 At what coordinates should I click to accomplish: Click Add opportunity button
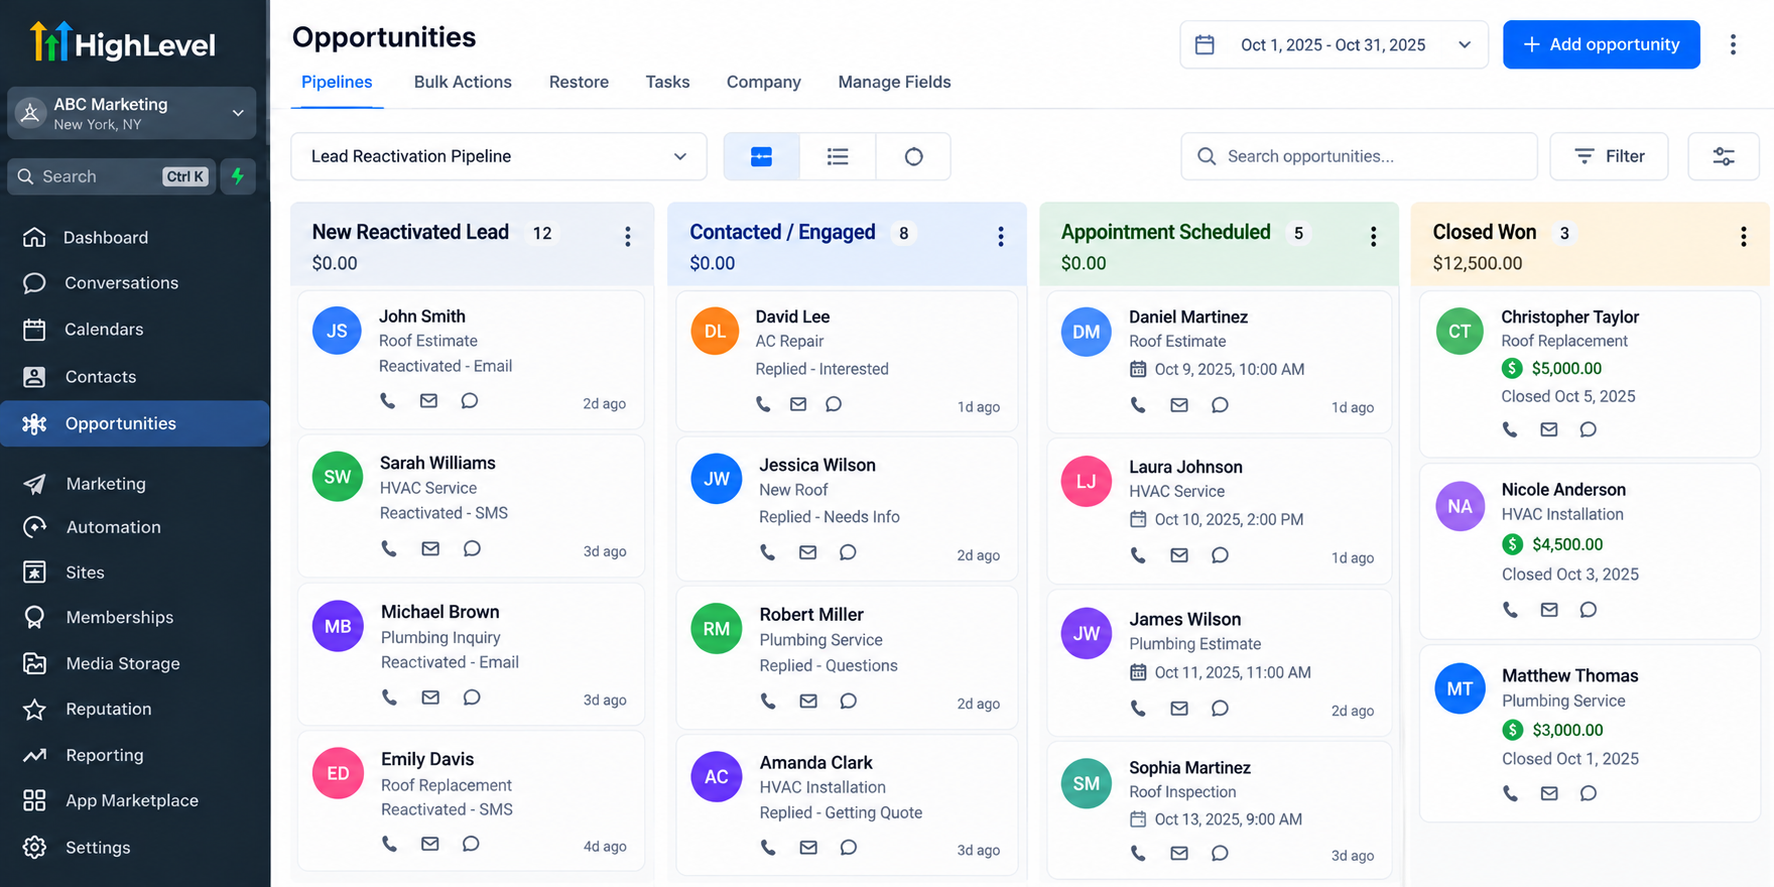[1601, 44]
